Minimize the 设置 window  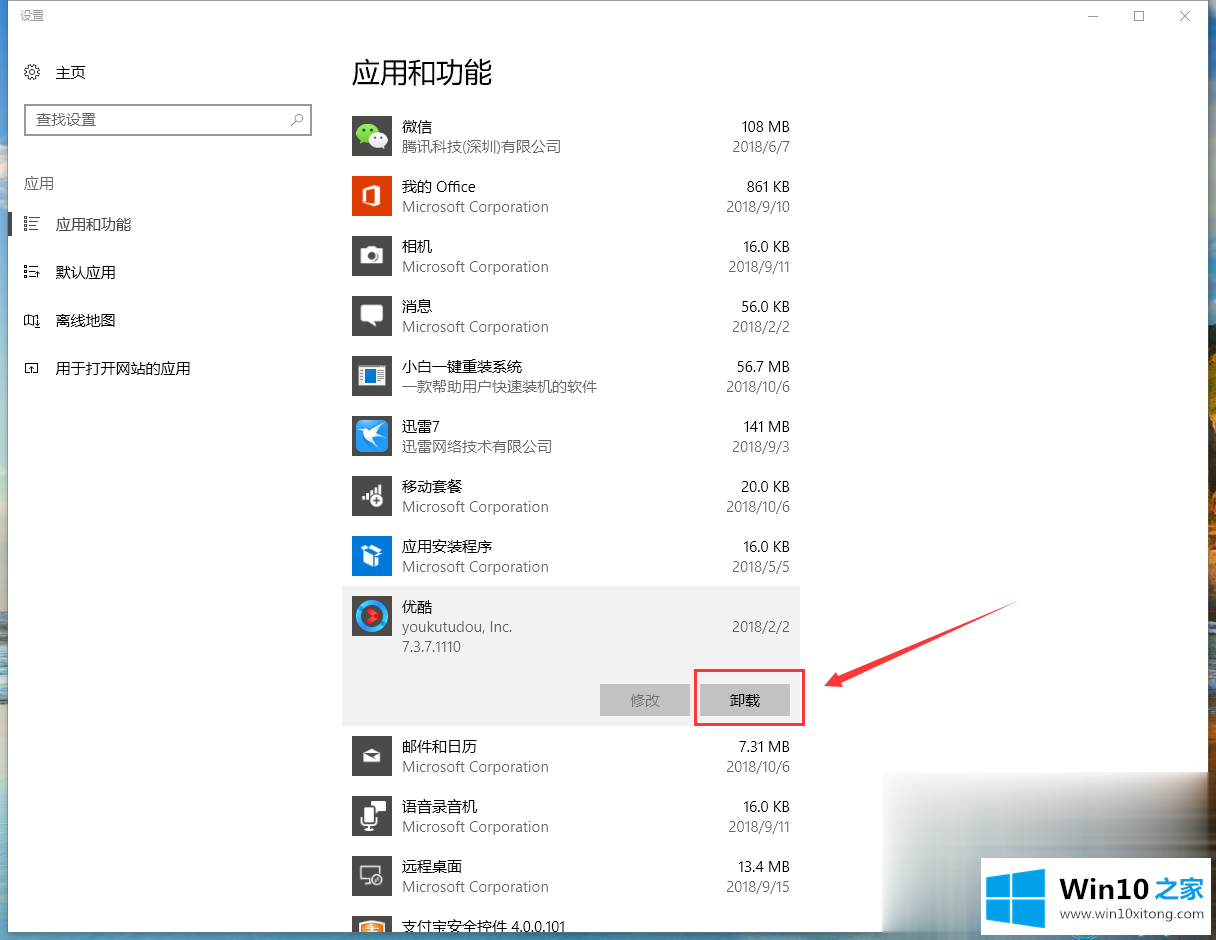[1093, 16]
